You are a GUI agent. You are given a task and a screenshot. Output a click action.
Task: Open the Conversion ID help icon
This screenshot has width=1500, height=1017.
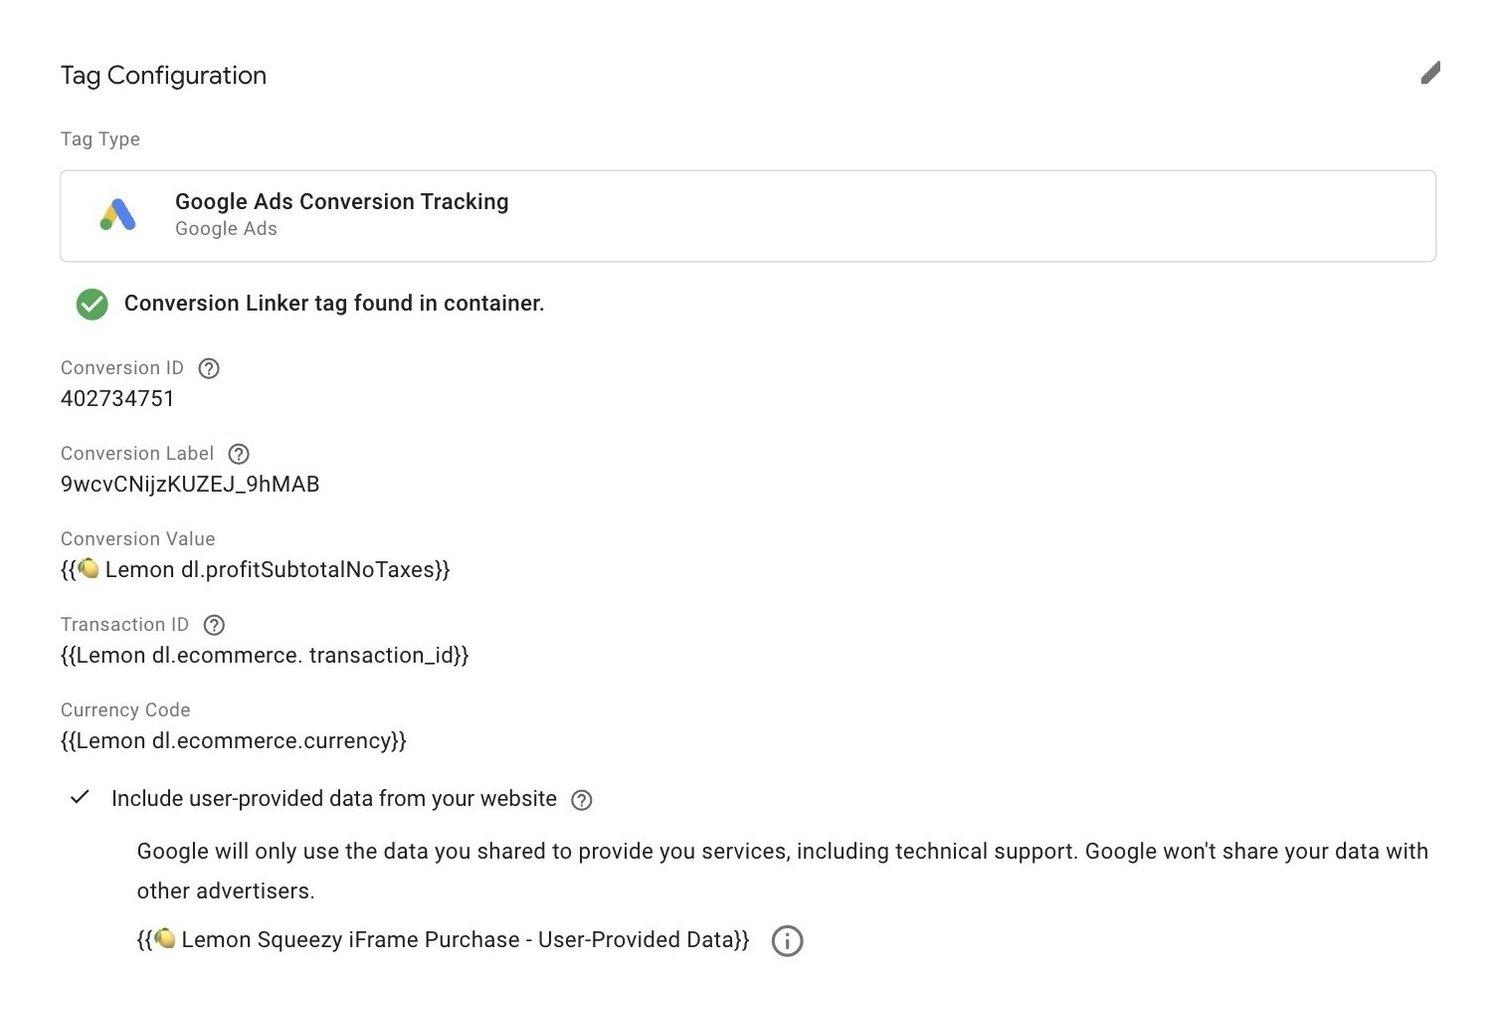[x=209, y=368]
